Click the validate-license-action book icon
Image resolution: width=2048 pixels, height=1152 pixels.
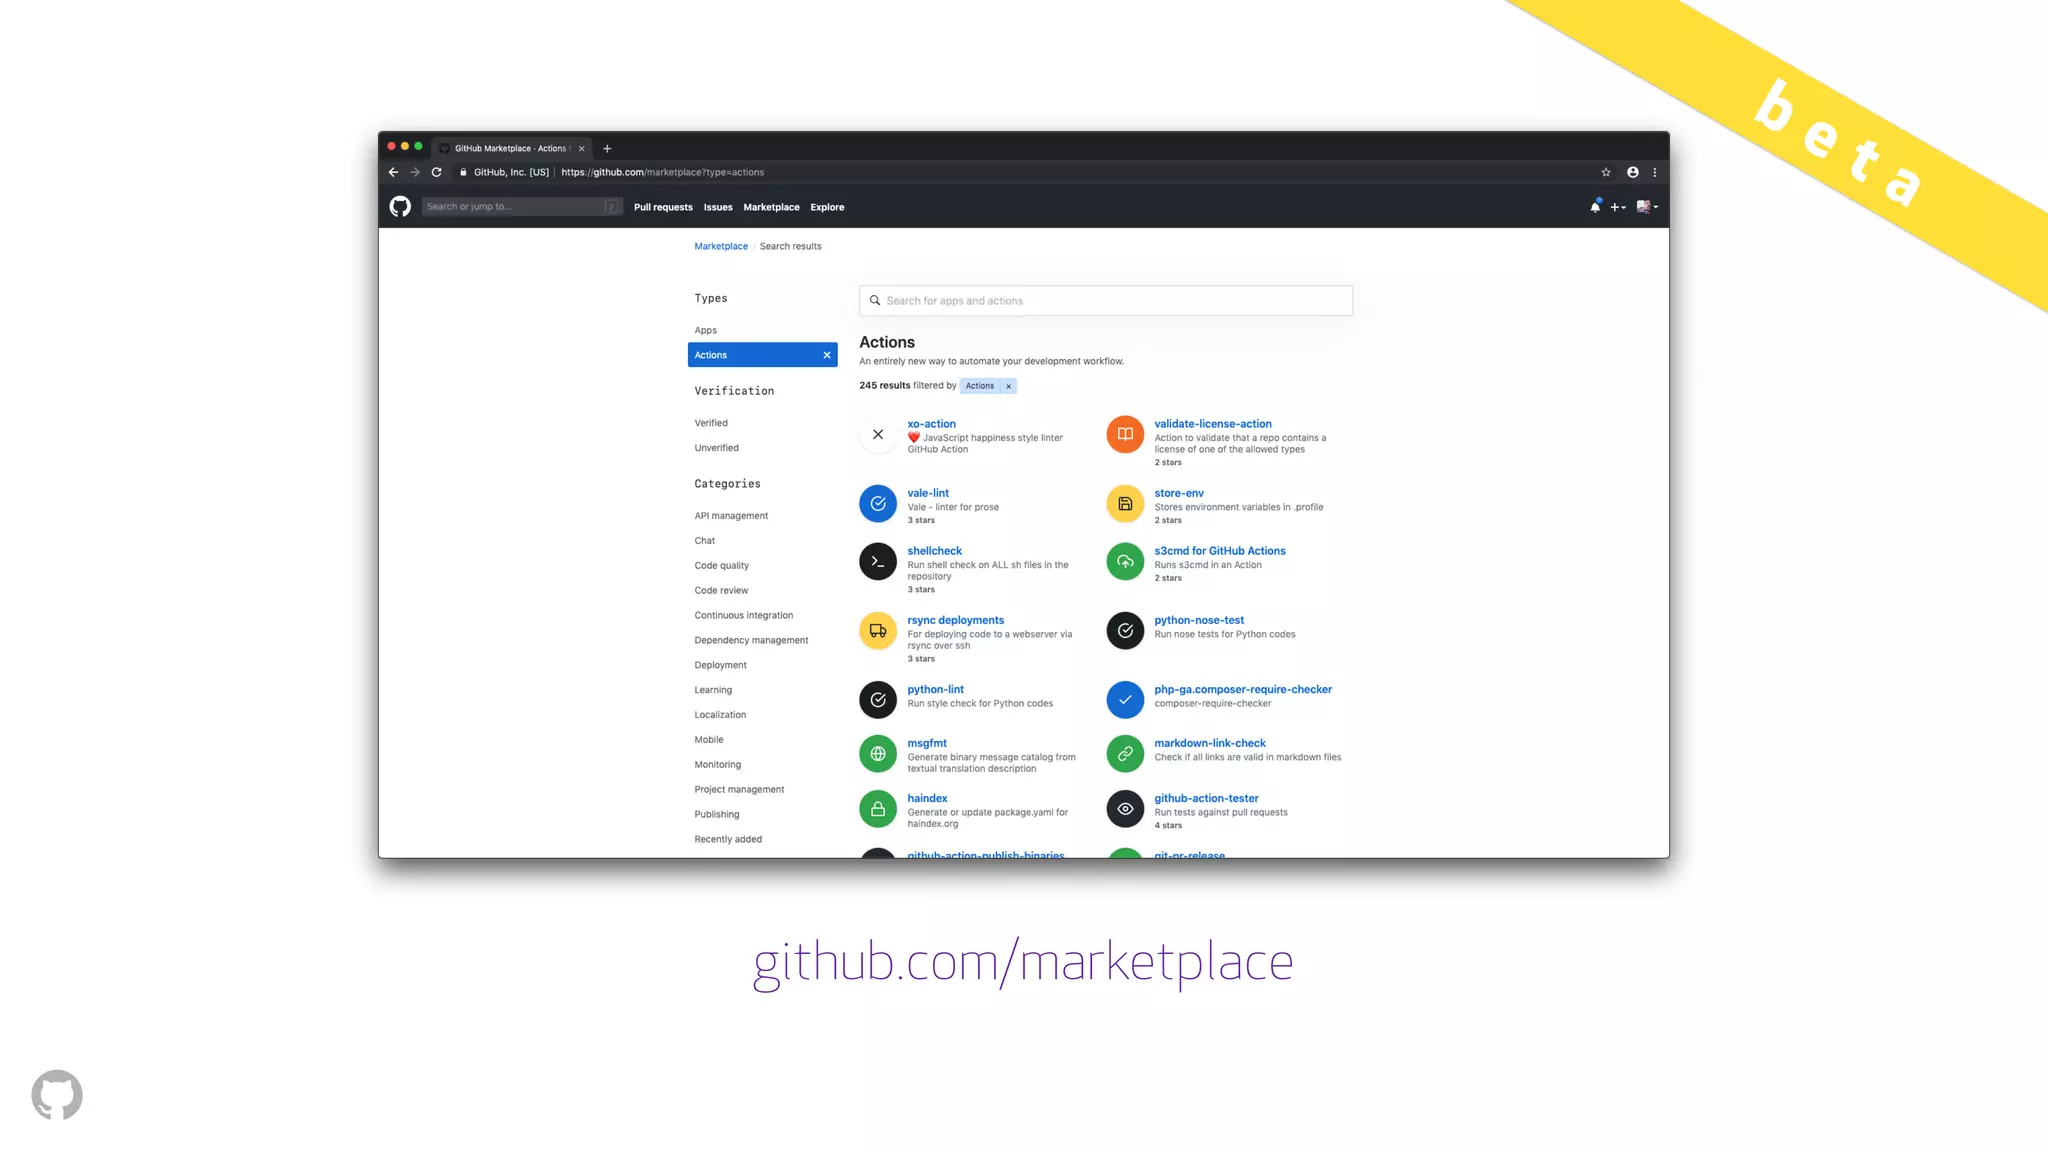[x=1125, y=434]
